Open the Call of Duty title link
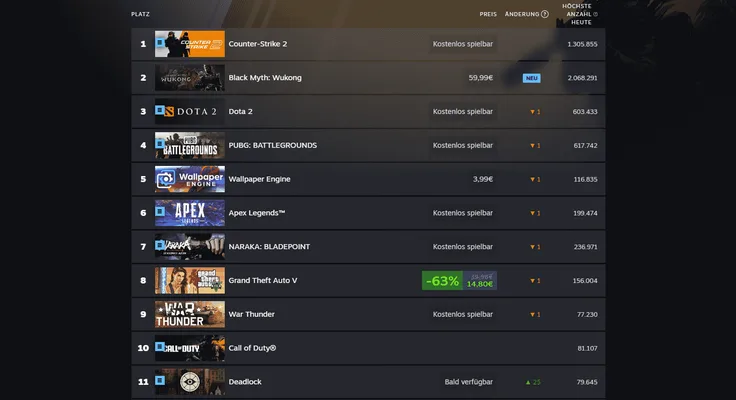The width and height of the screenshot is (736, 400). 253,348
